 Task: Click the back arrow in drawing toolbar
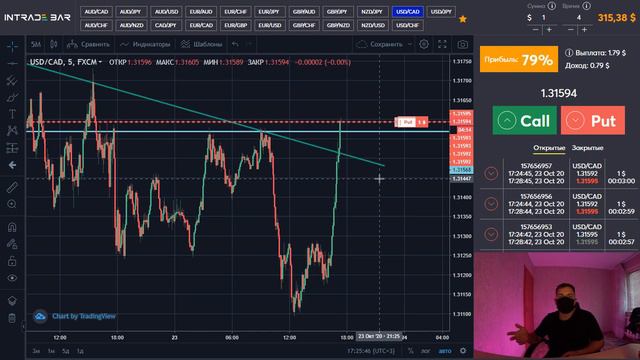pos(12,165)
